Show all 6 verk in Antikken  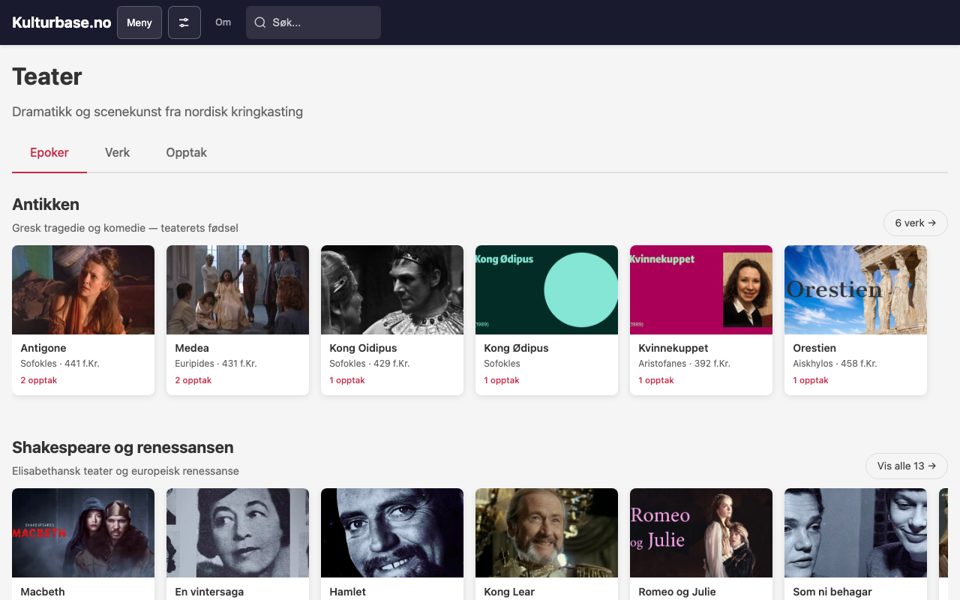coord(915,223)
